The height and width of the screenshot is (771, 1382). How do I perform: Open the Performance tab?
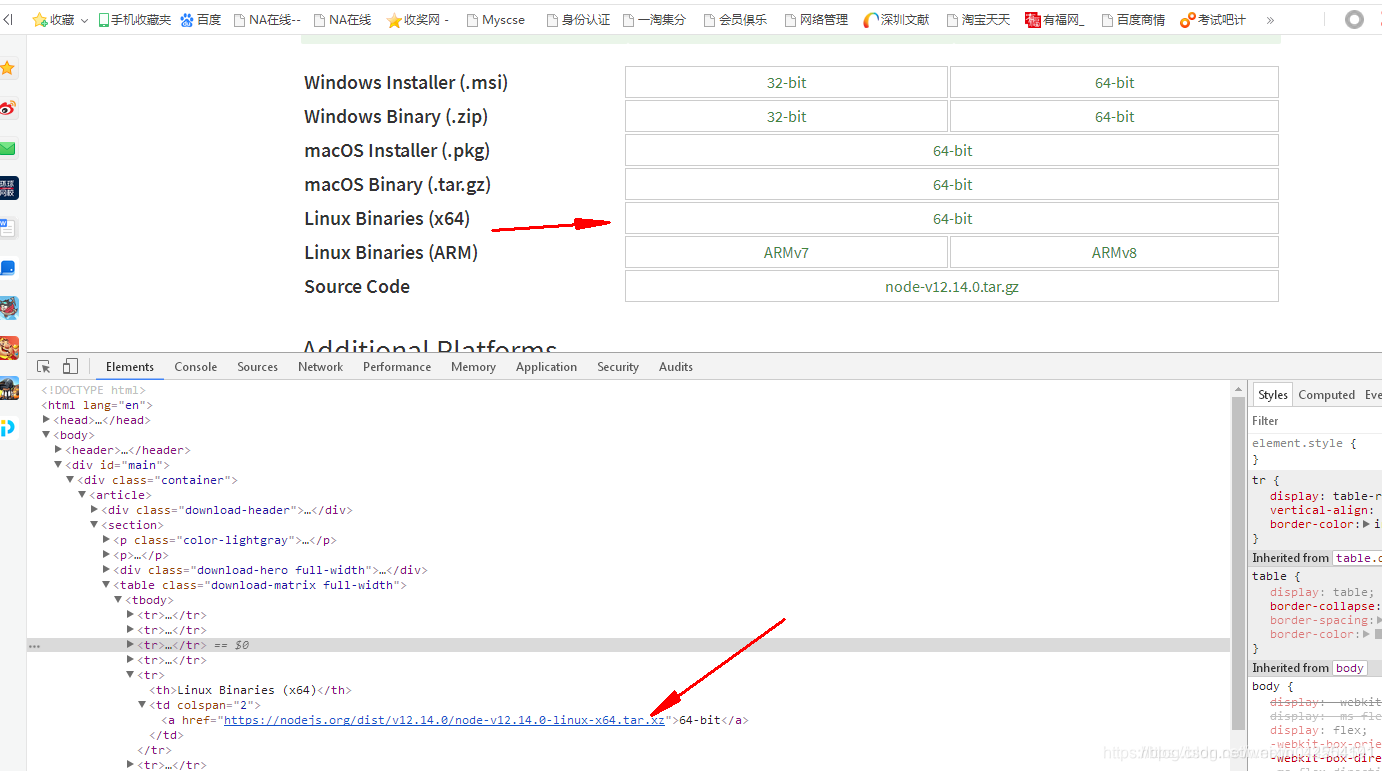(x=397, y=367)
